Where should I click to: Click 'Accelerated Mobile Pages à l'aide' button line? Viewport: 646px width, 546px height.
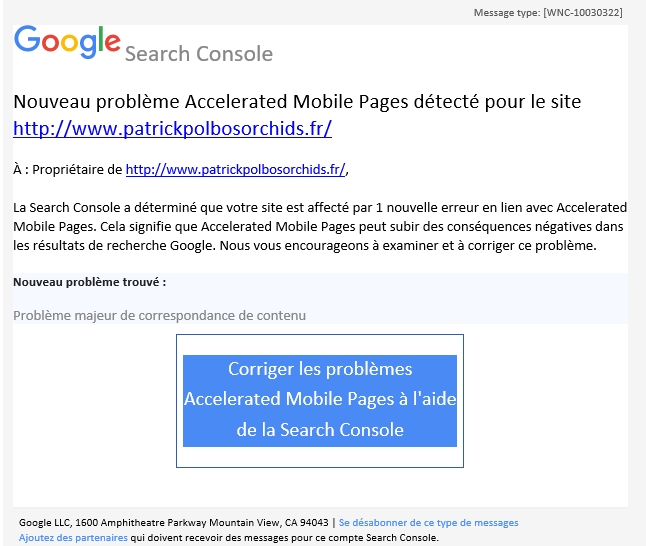pos(320,399)
